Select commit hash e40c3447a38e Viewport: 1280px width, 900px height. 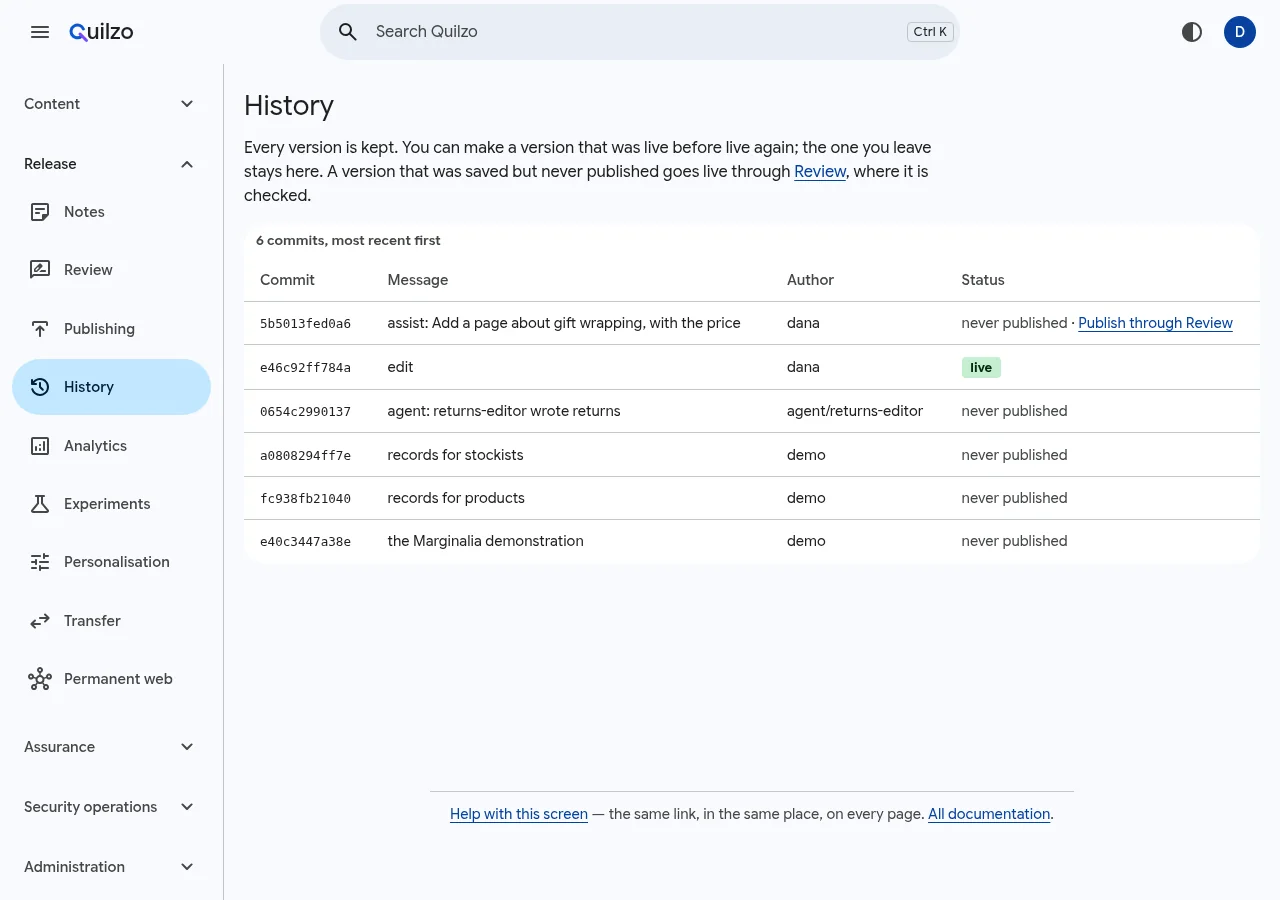click(305, 541)
